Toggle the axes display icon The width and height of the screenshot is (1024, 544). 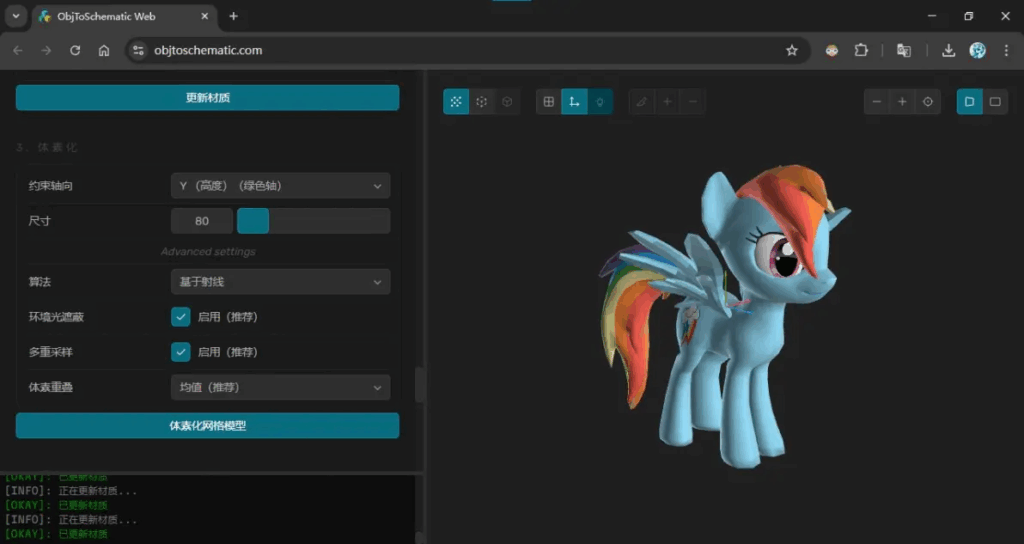[574, 102]
